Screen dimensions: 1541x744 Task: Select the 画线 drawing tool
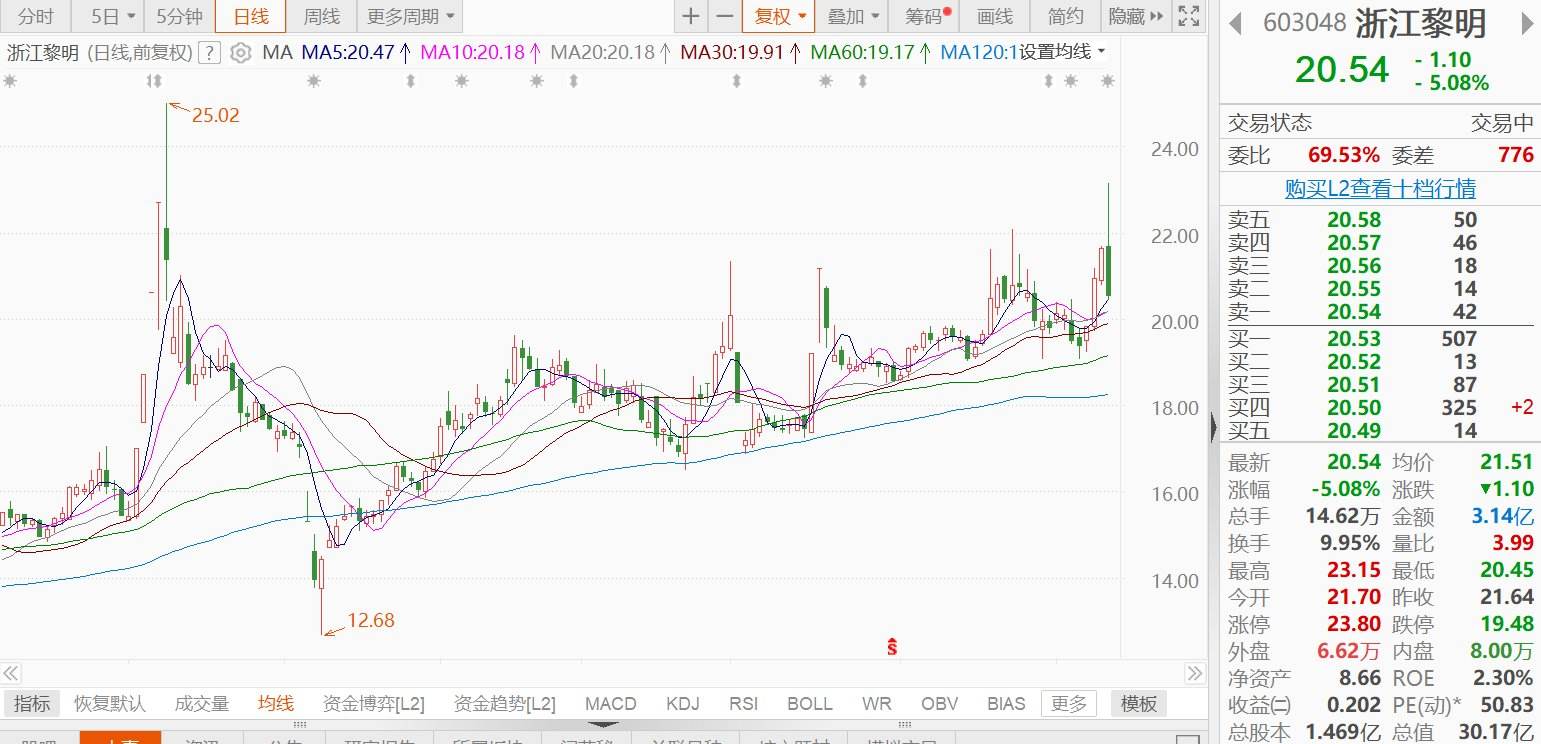click(994, 16)
